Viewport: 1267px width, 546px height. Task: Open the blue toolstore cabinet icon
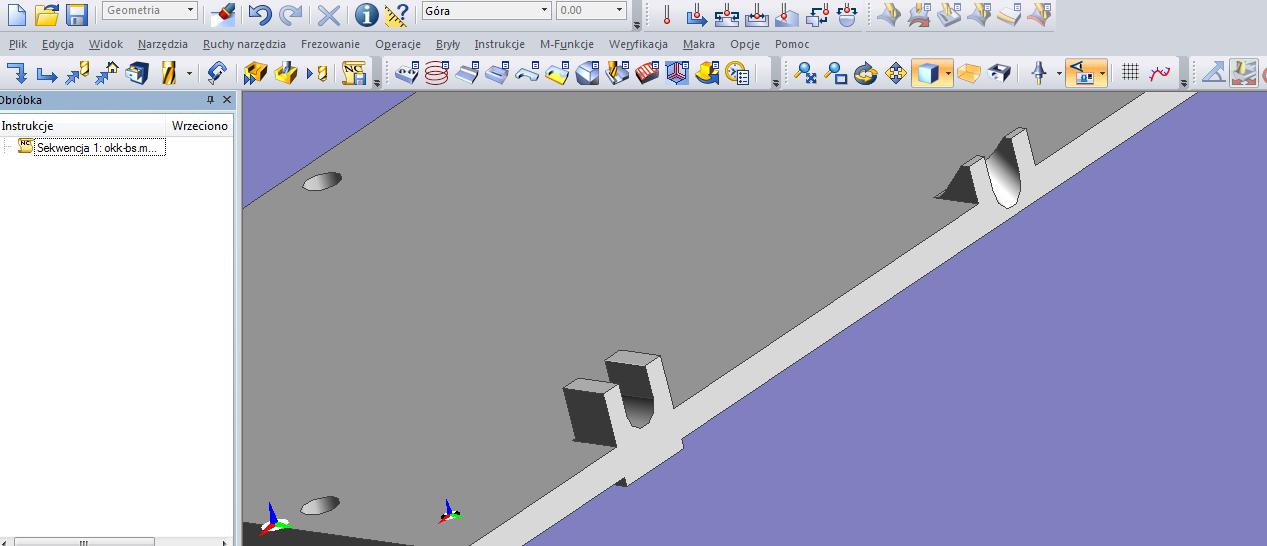point(137,73)
